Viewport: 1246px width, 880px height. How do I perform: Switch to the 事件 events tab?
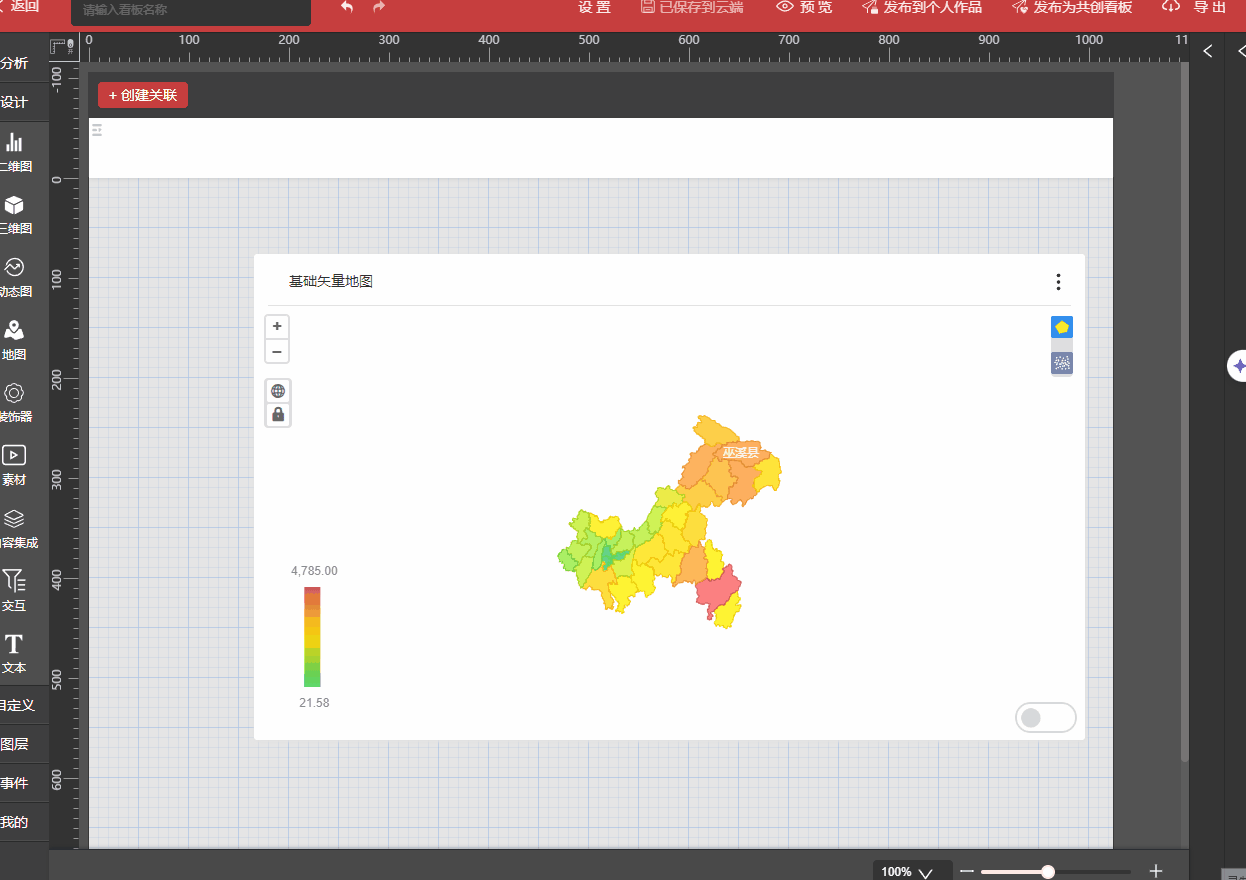click(14, 783)
